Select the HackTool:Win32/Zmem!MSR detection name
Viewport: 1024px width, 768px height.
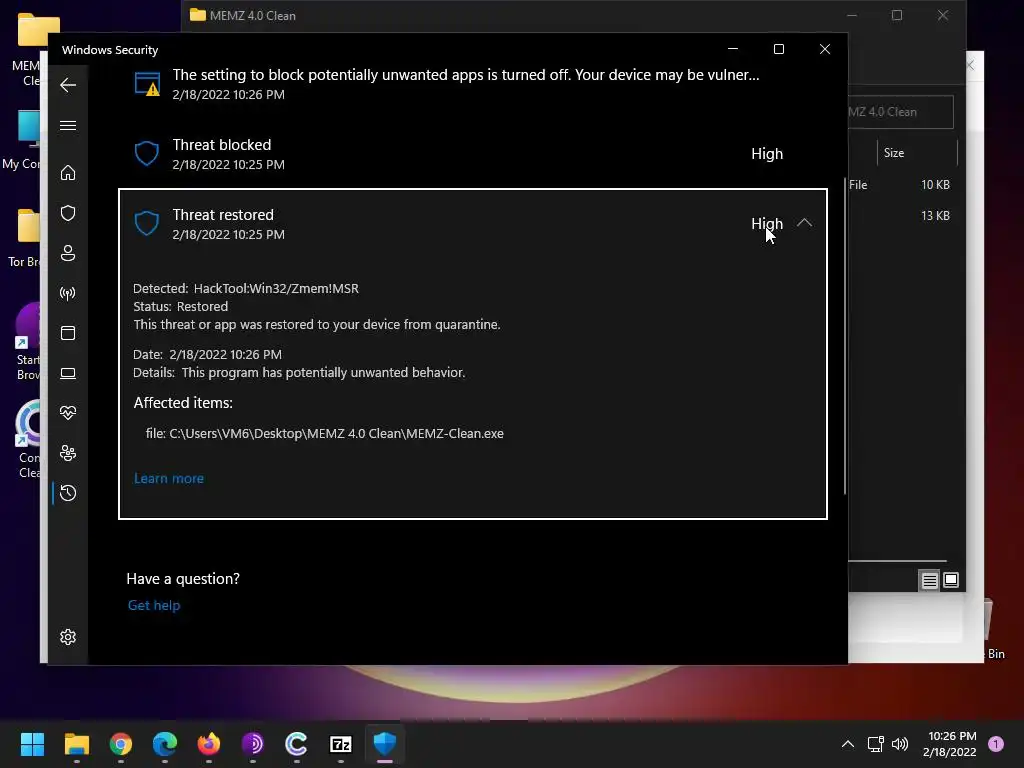(x=276, y=289)
